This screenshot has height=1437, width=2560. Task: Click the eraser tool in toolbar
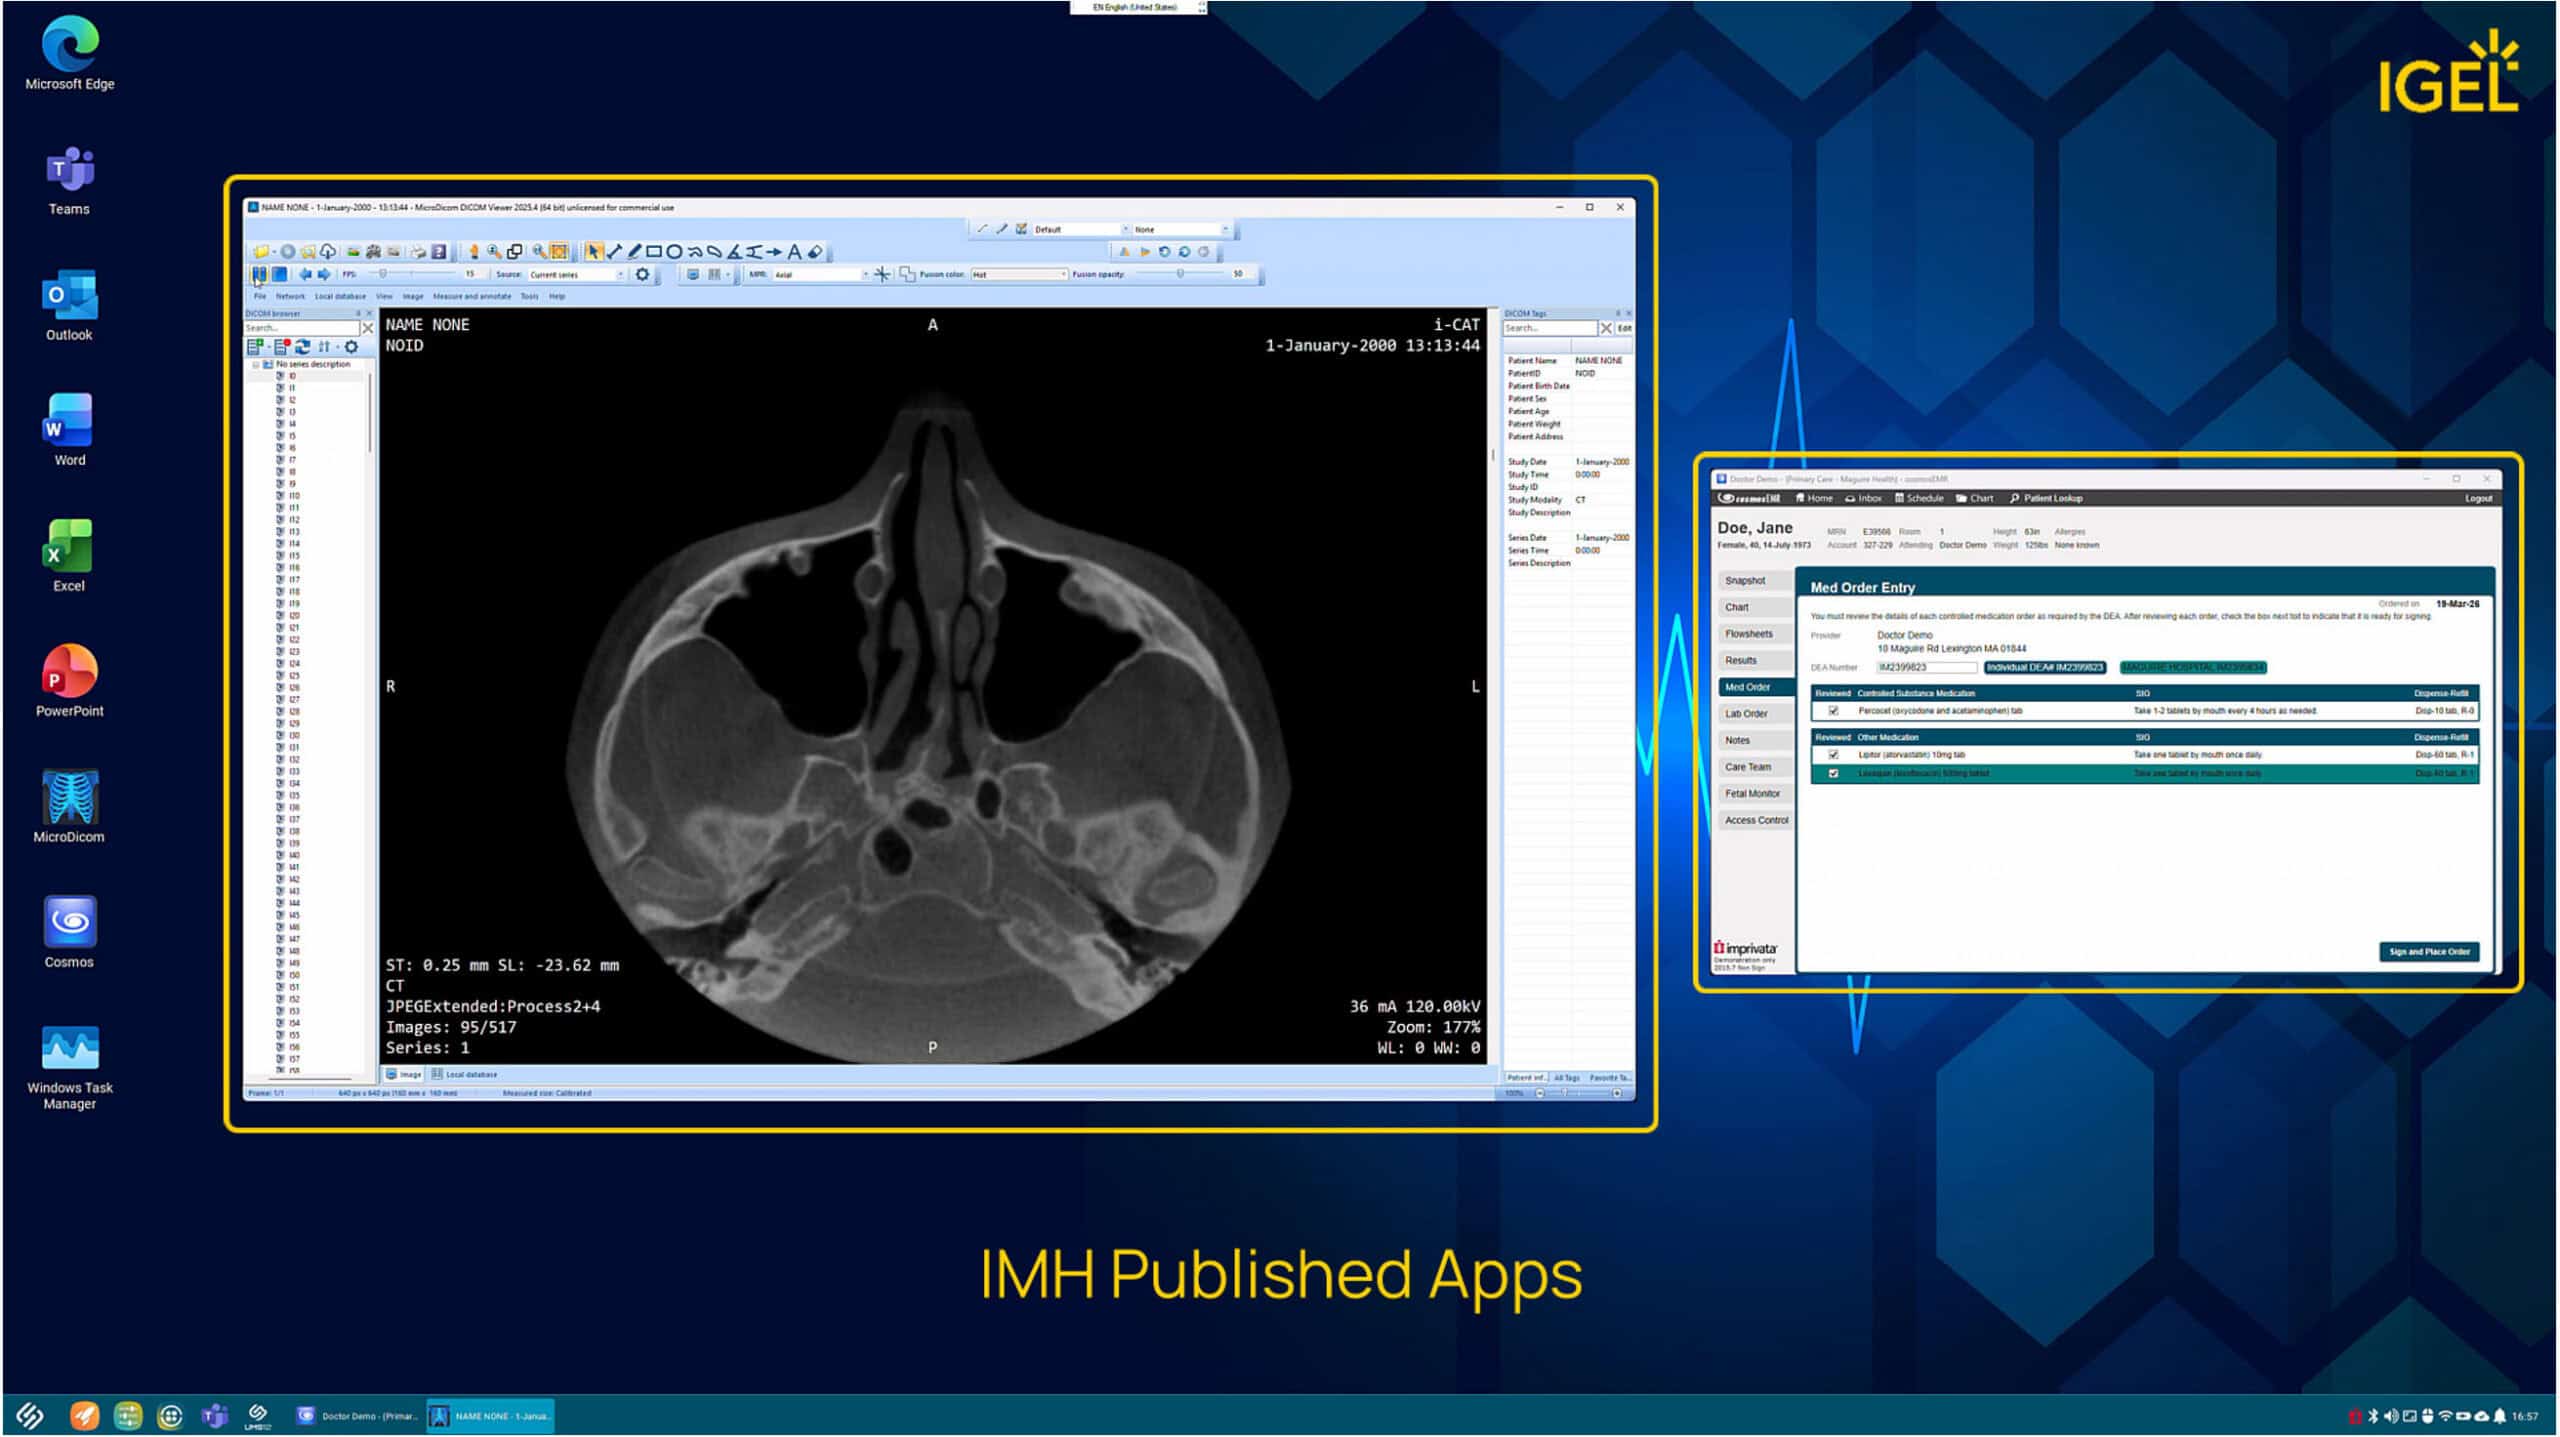coord(815,252)
